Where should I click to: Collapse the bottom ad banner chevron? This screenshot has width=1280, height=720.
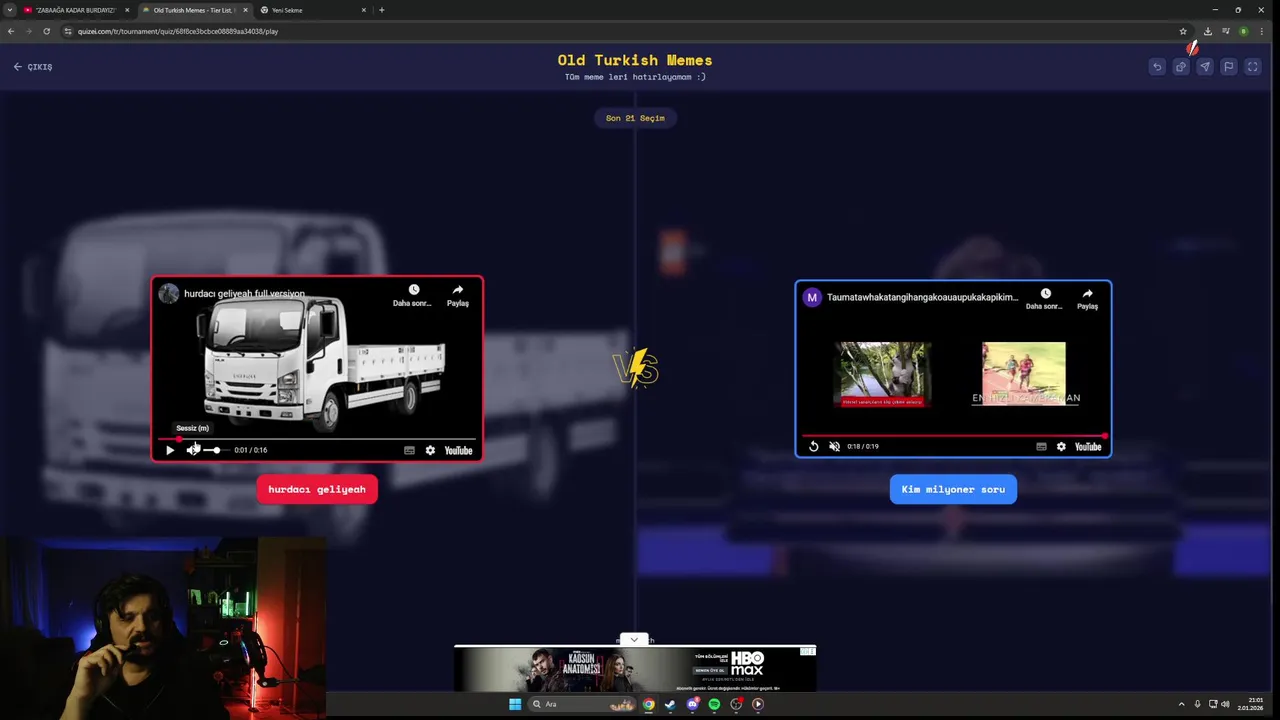point(634,640)
